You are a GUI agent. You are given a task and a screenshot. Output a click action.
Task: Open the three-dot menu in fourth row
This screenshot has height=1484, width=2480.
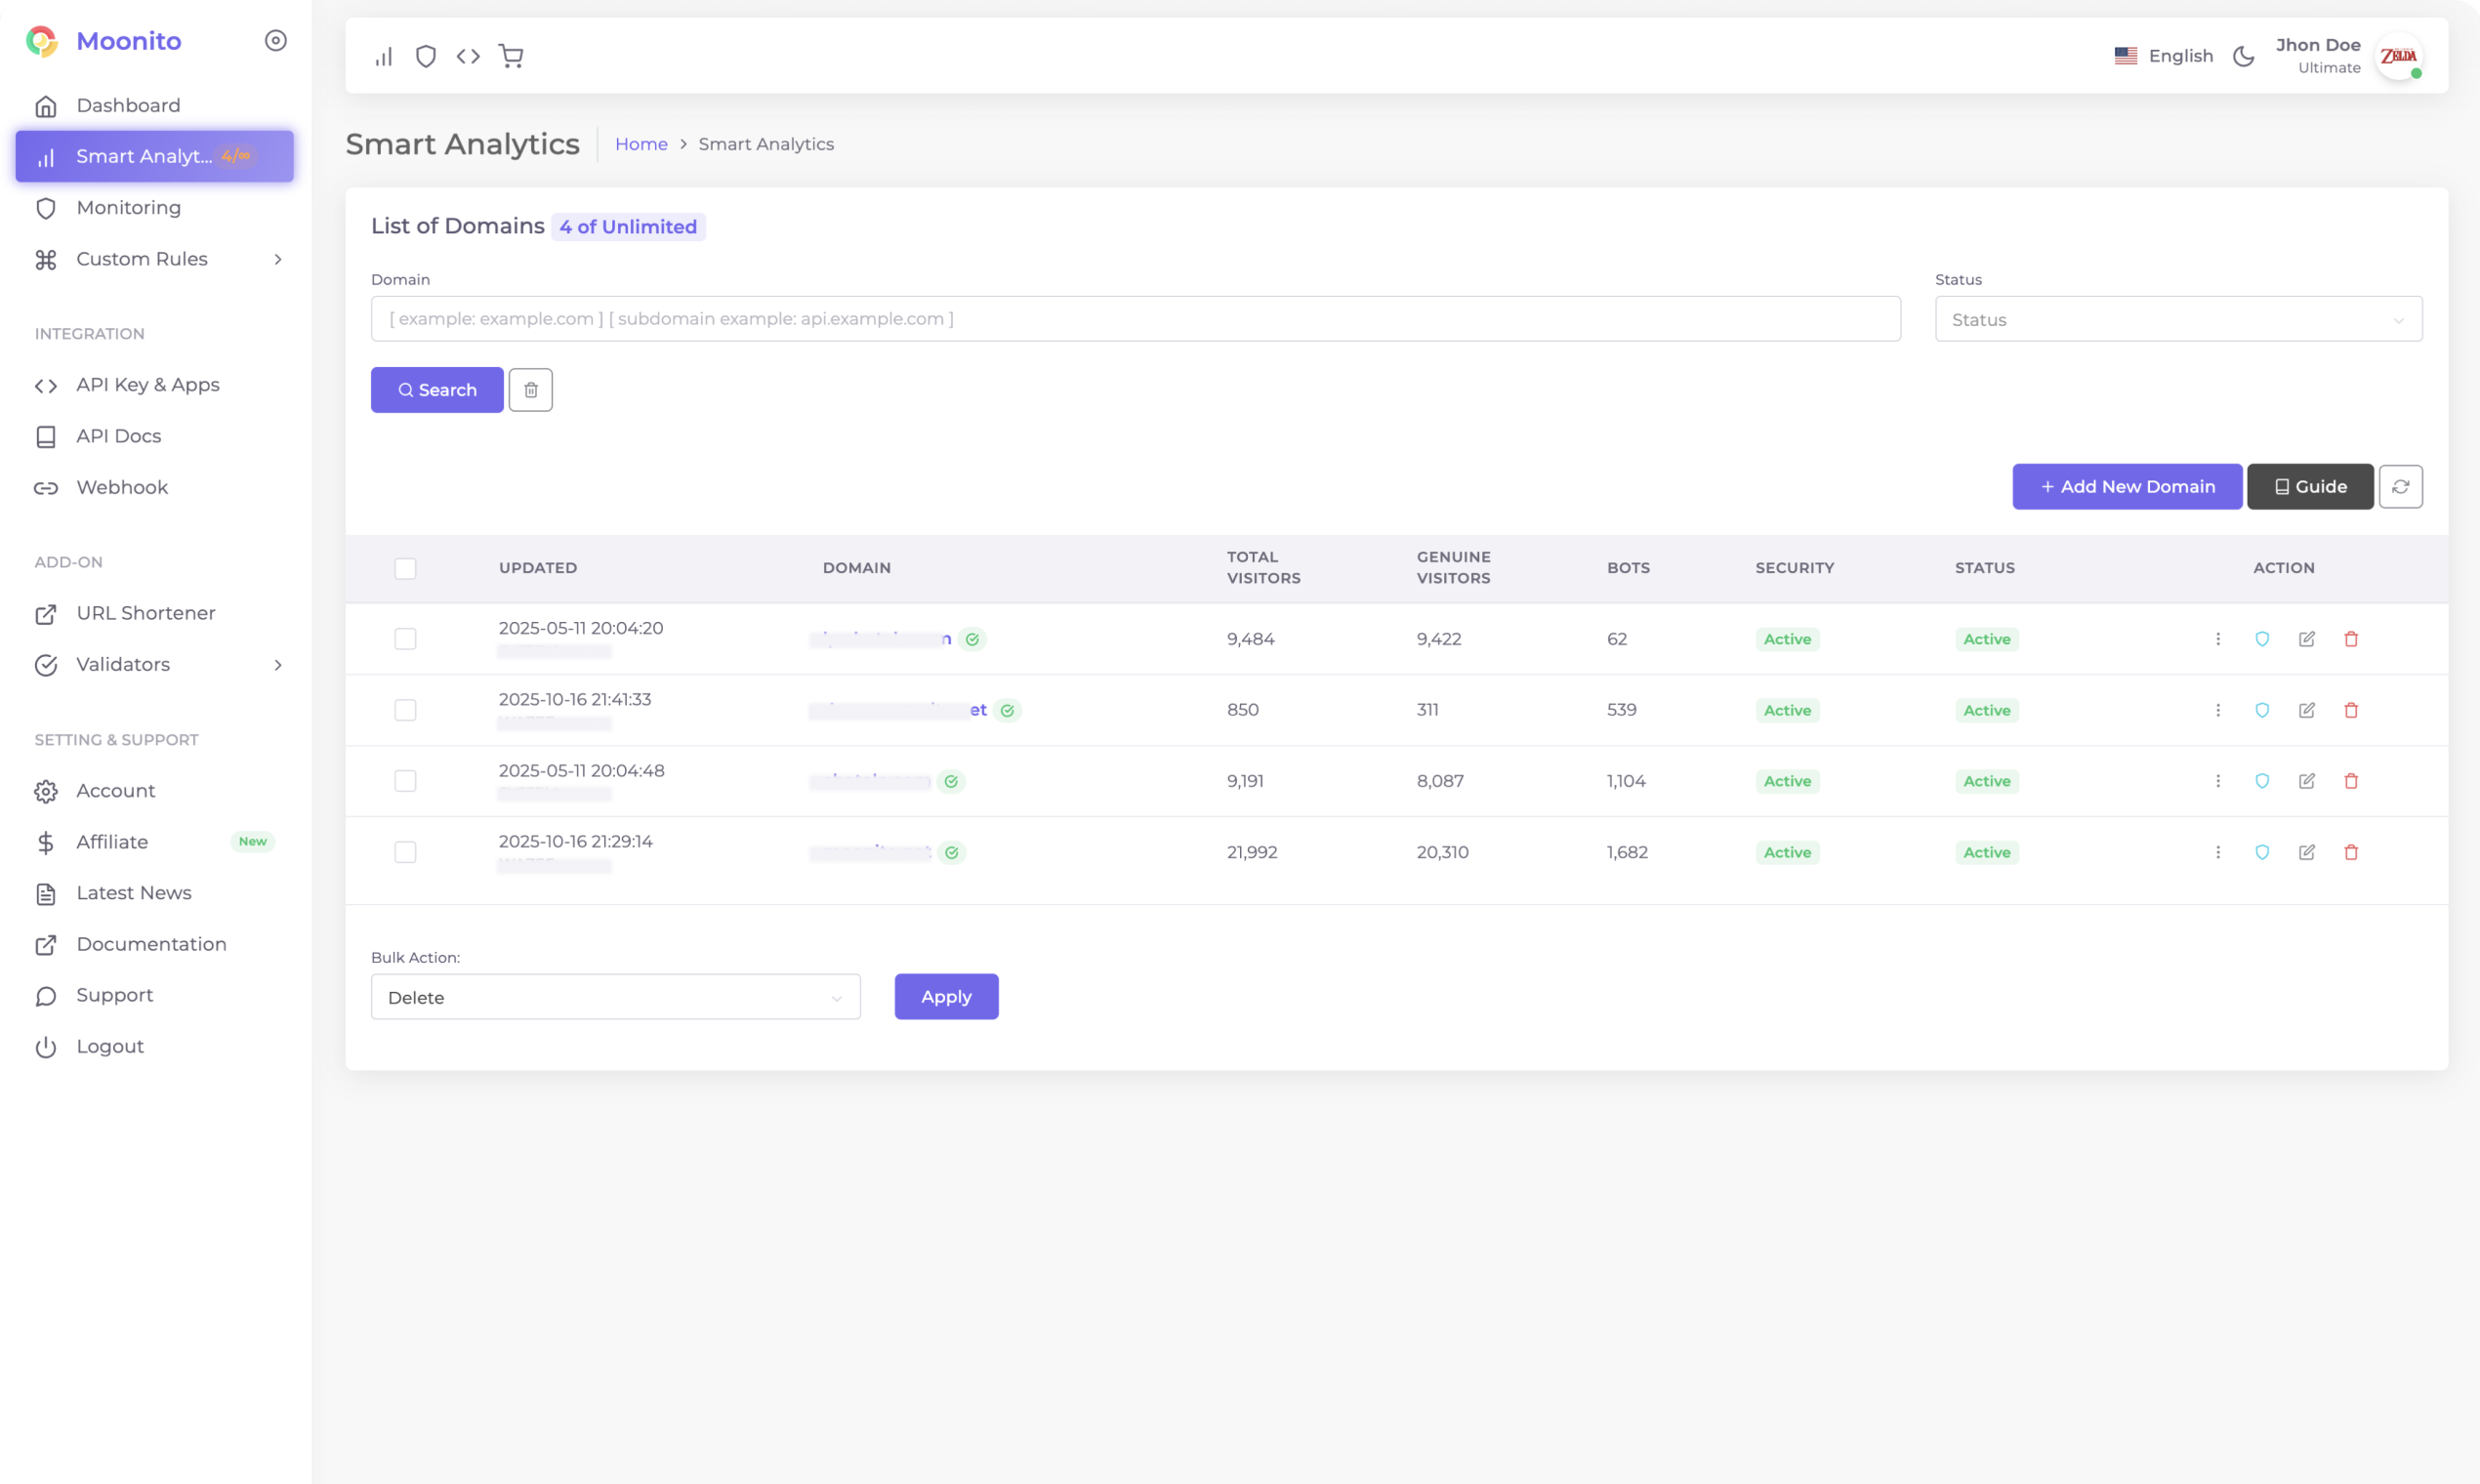pyautogui.click(x=2217, y=852)
